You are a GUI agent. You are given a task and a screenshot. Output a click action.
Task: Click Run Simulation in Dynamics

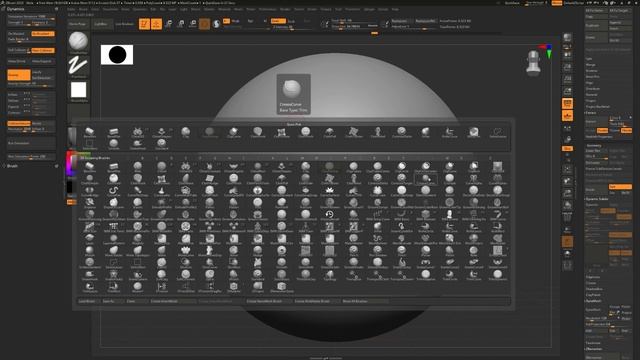[31, 143]
